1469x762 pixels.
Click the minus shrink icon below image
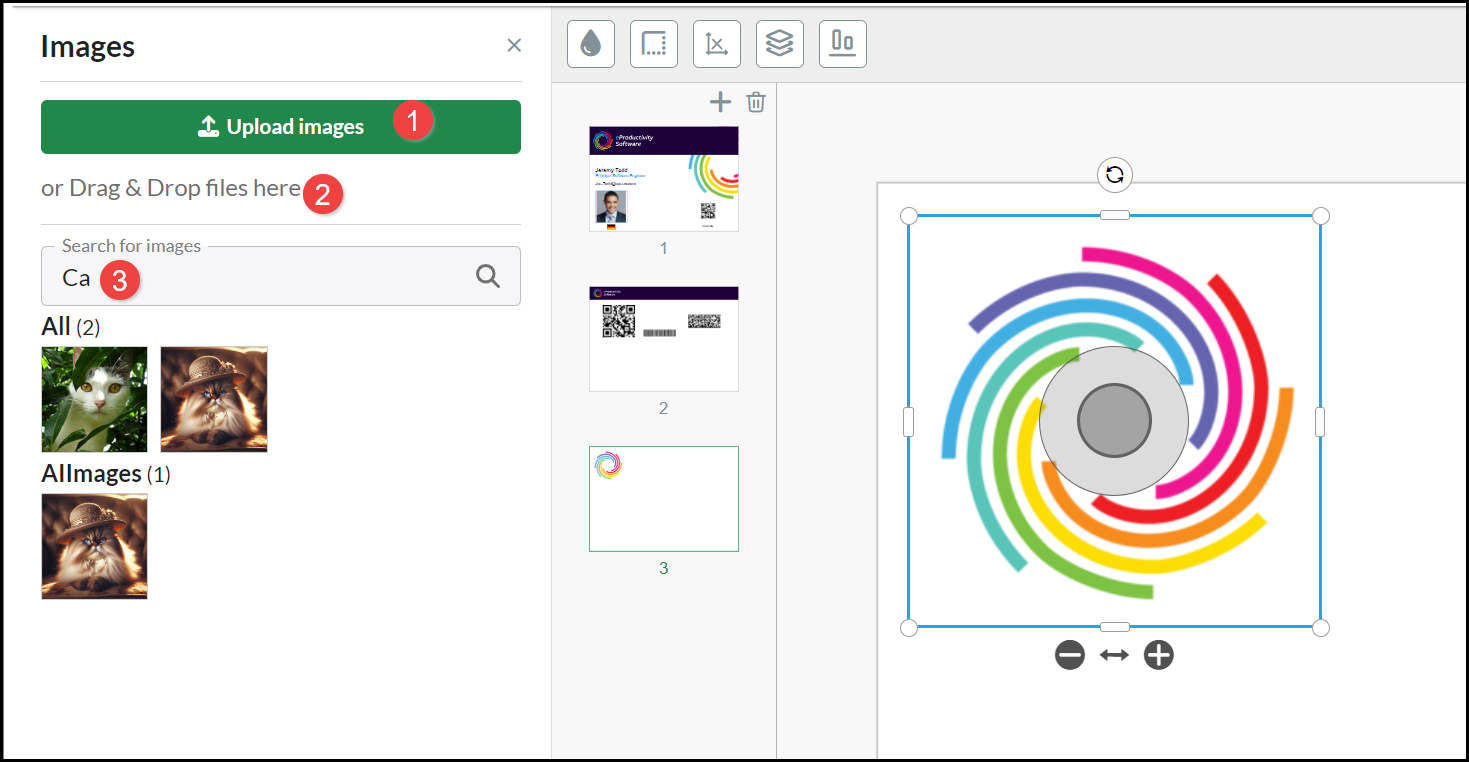coord(1069,655)
